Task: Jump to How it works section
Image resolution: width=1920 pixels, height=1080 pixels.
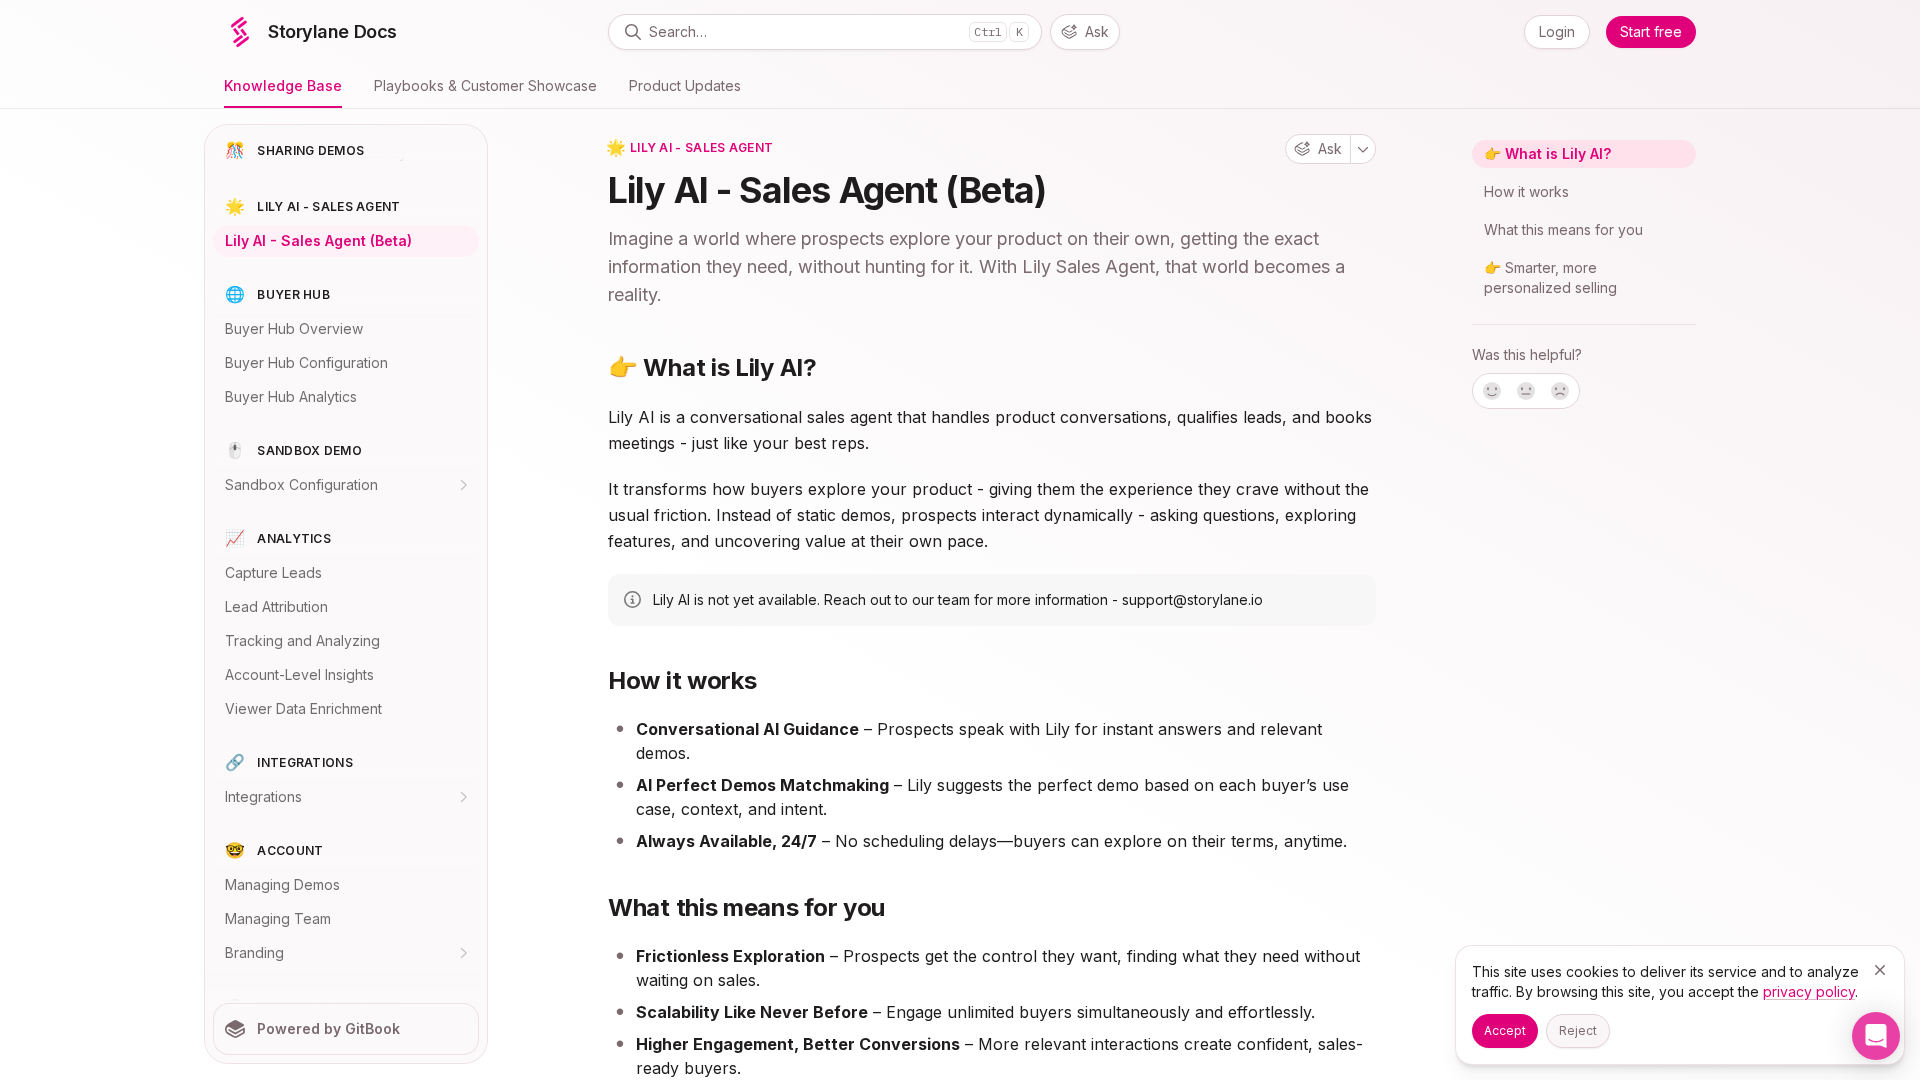Action: [1526, 192]
